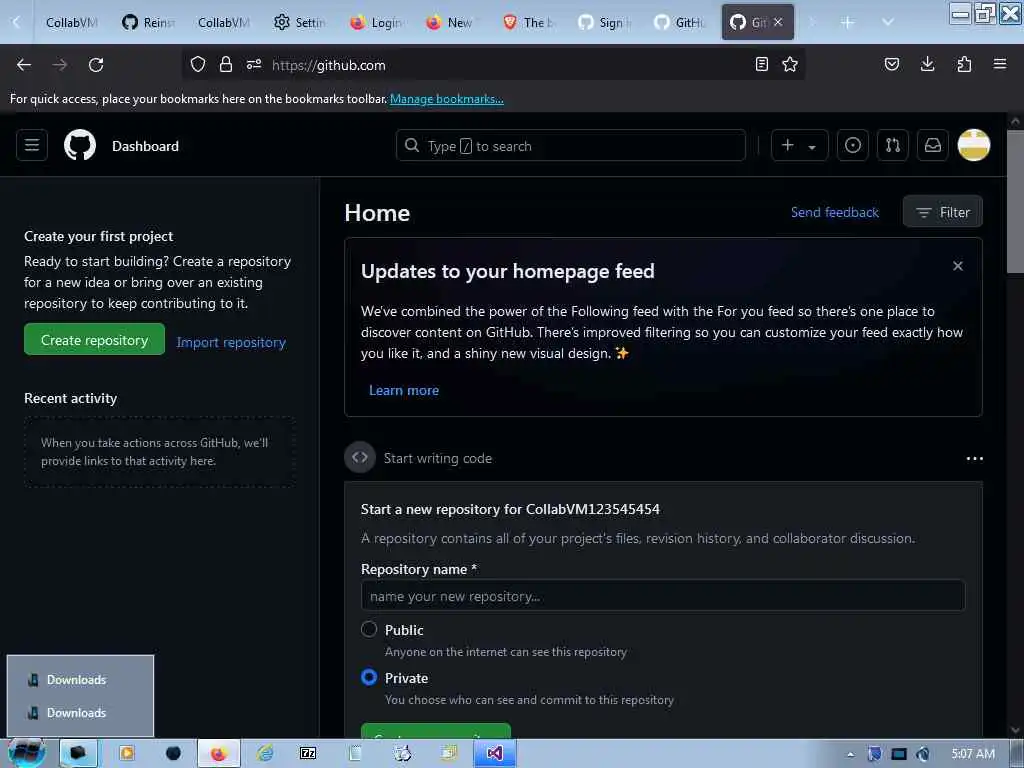Open the site permissions icon in address bar

[254, 64]
